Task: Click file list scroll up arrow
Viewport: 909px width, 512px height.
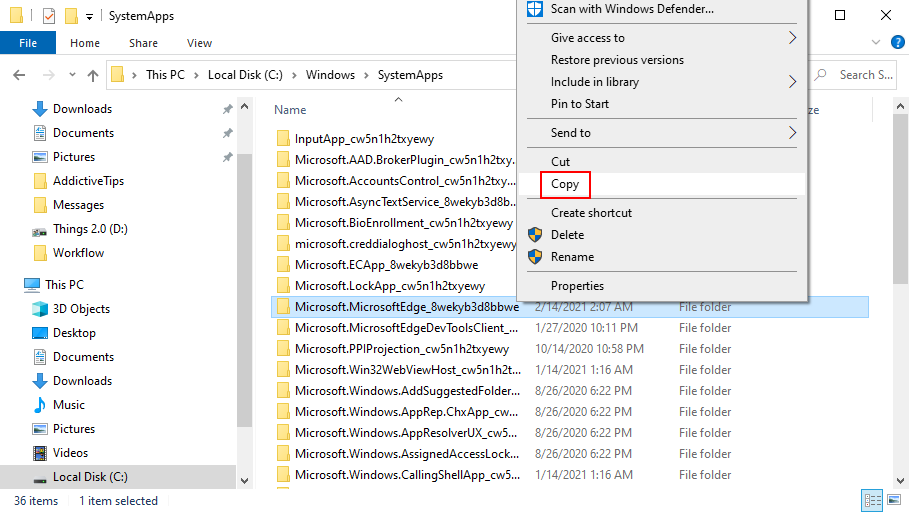Action: coord(900,106)
